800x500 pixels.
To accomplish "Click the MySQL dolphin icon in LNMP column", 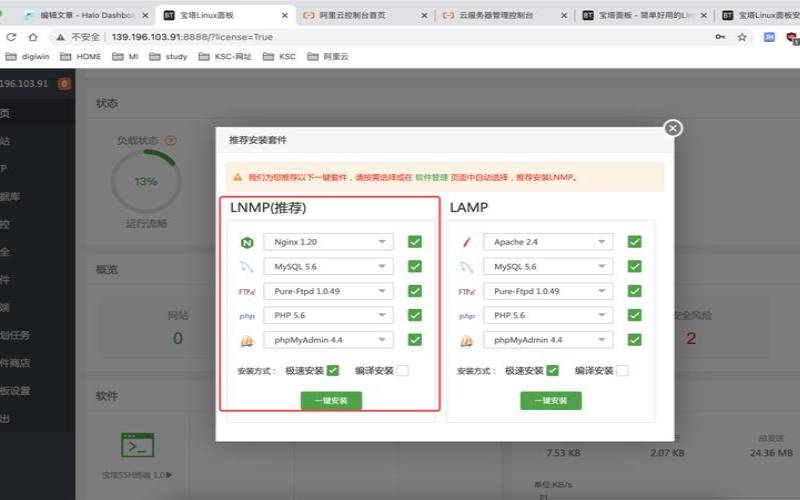I will (x=247, y=267).
